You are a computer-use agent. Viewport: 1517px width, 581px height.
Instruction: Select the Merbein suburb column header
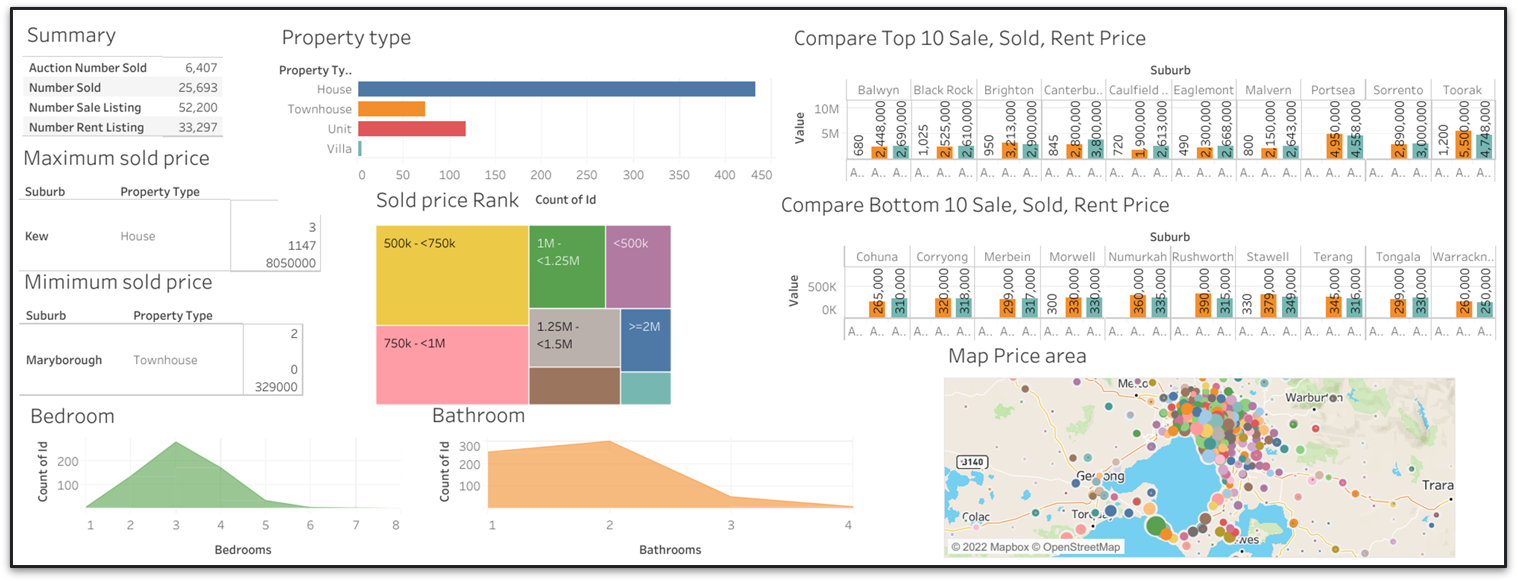pos(1008,257)
